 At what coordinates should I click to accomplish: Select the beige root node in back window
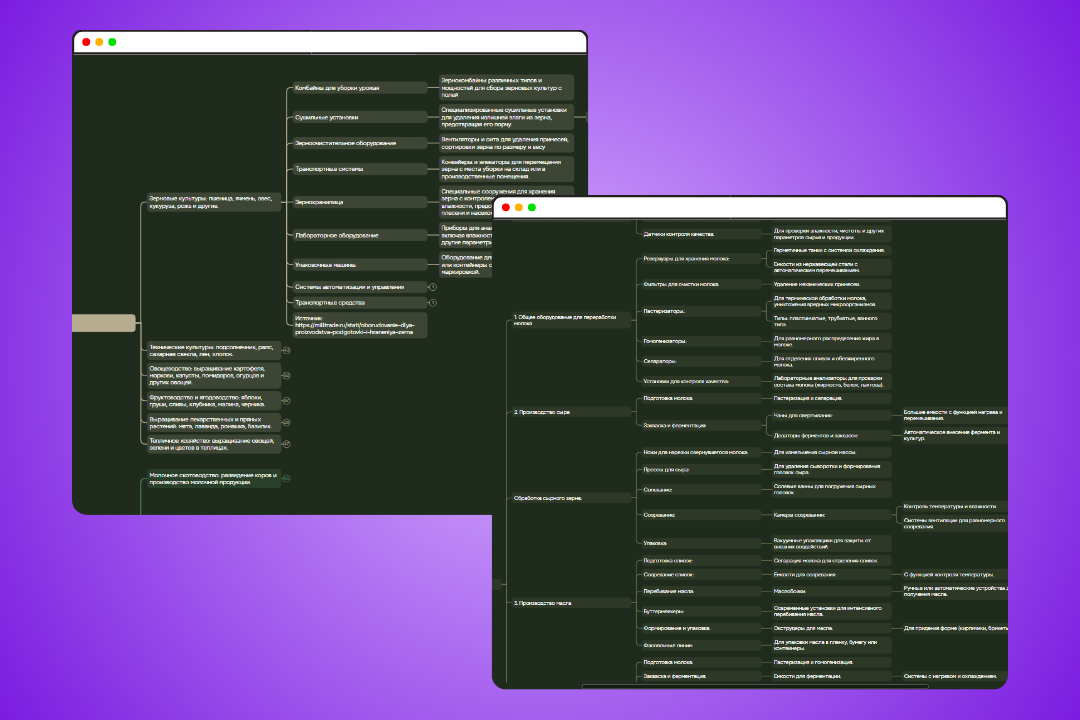coord(104,322)
